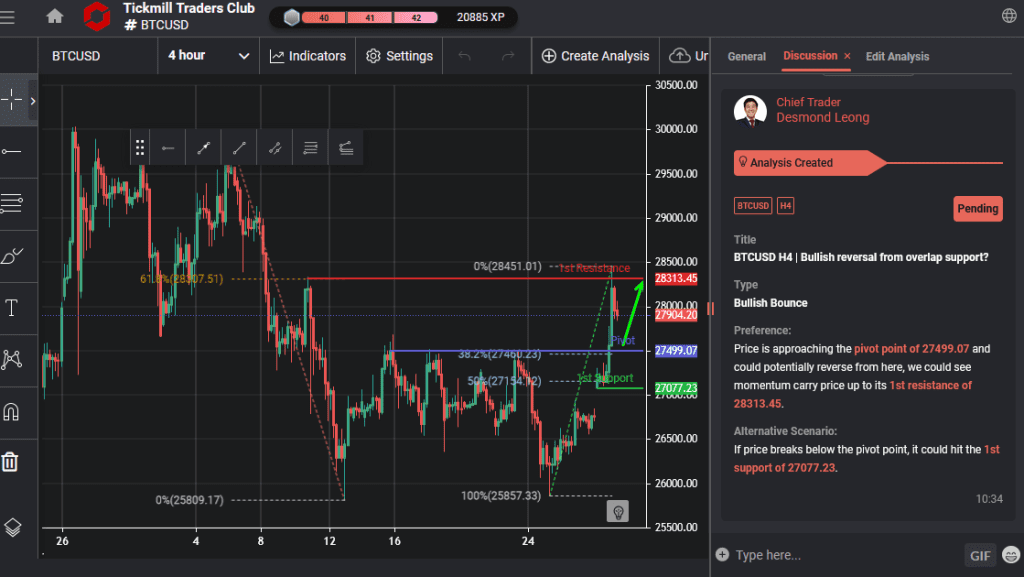Screen dimensions: 1024x577
Task: Select the XABCD pattern tool
Action: point(13,358)
